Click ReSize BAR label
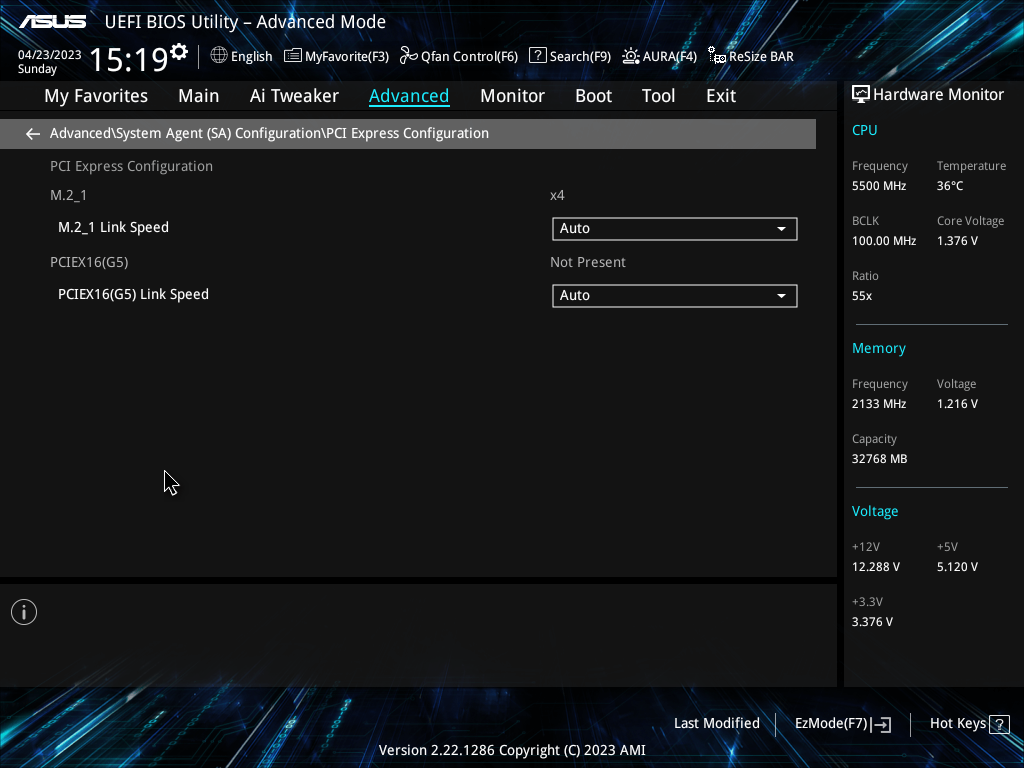 click(x=761, y=57)
